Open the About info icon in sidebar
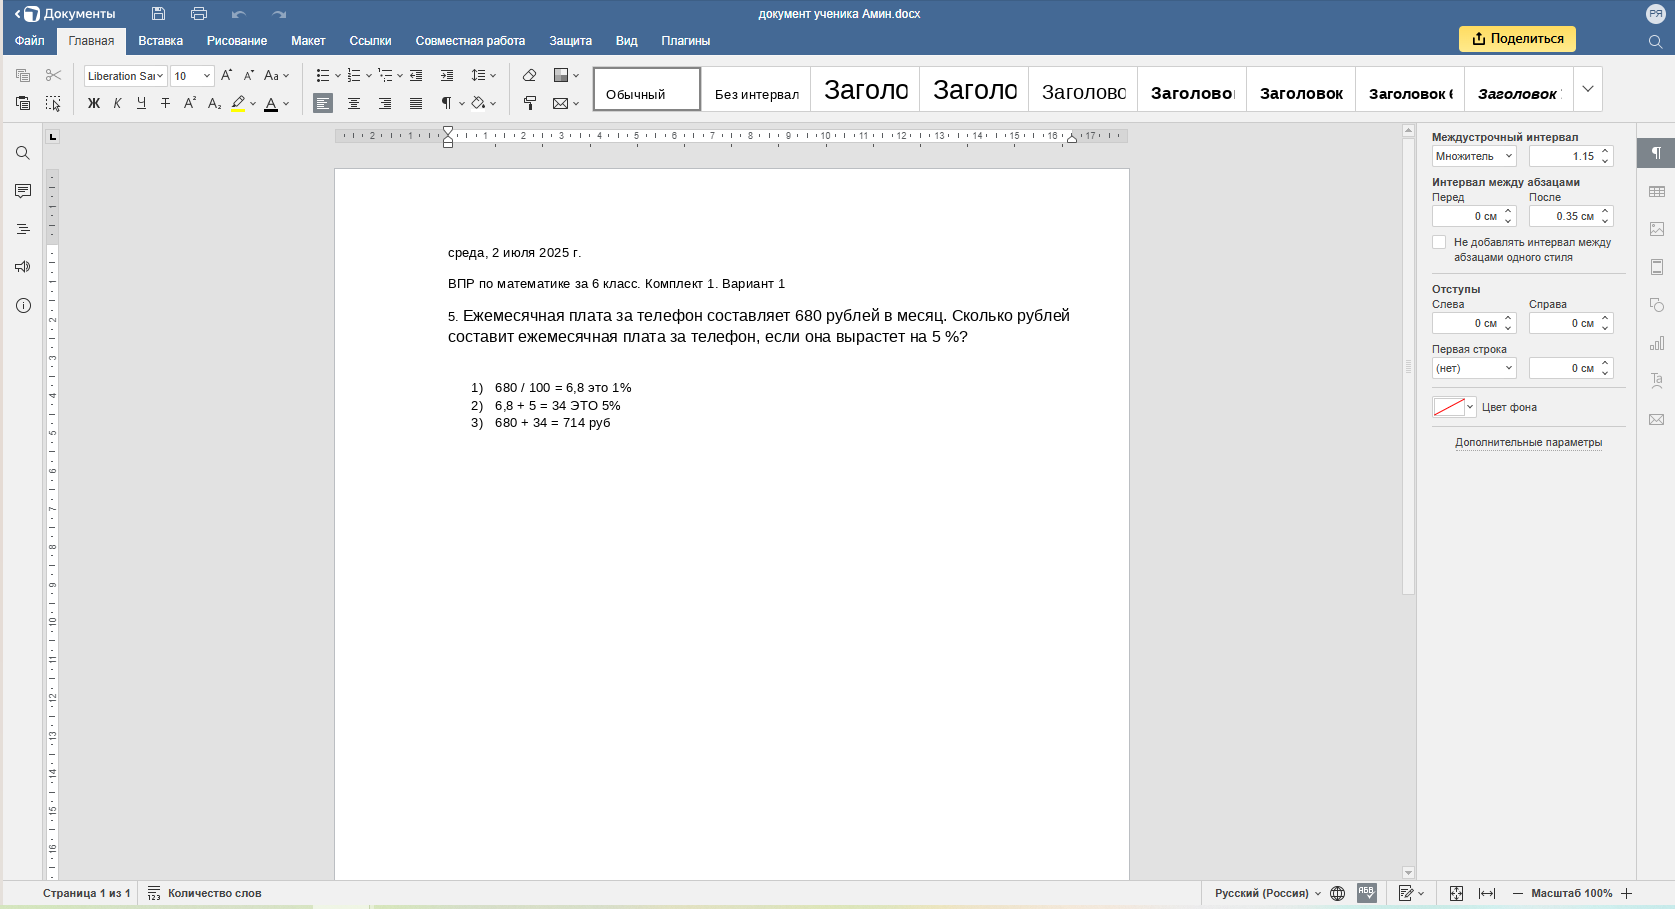This screenshot has height=909, width=1675. click(x=23, y=305)
